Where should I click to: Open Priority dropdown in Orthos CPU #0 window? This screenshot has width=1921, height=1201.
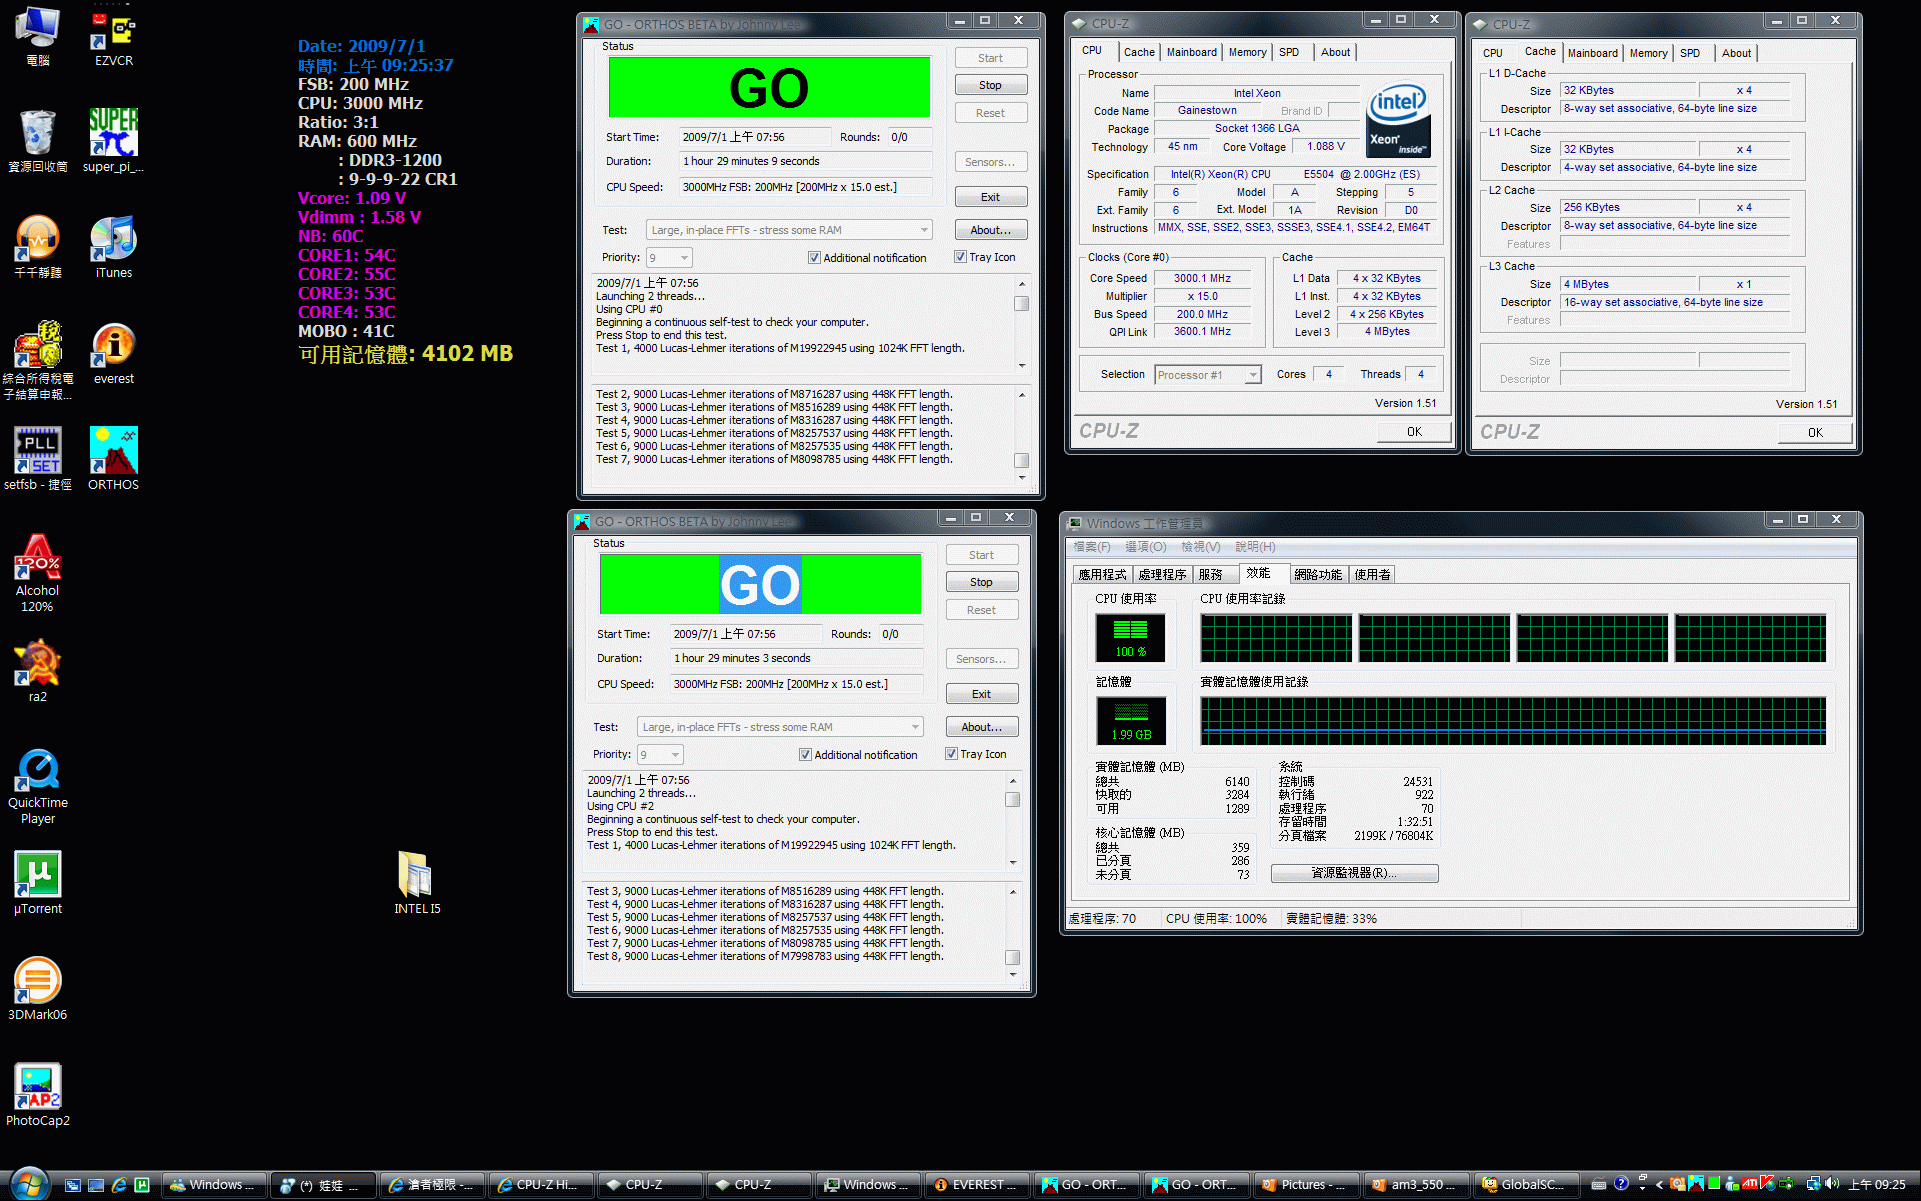coord(669,258)
